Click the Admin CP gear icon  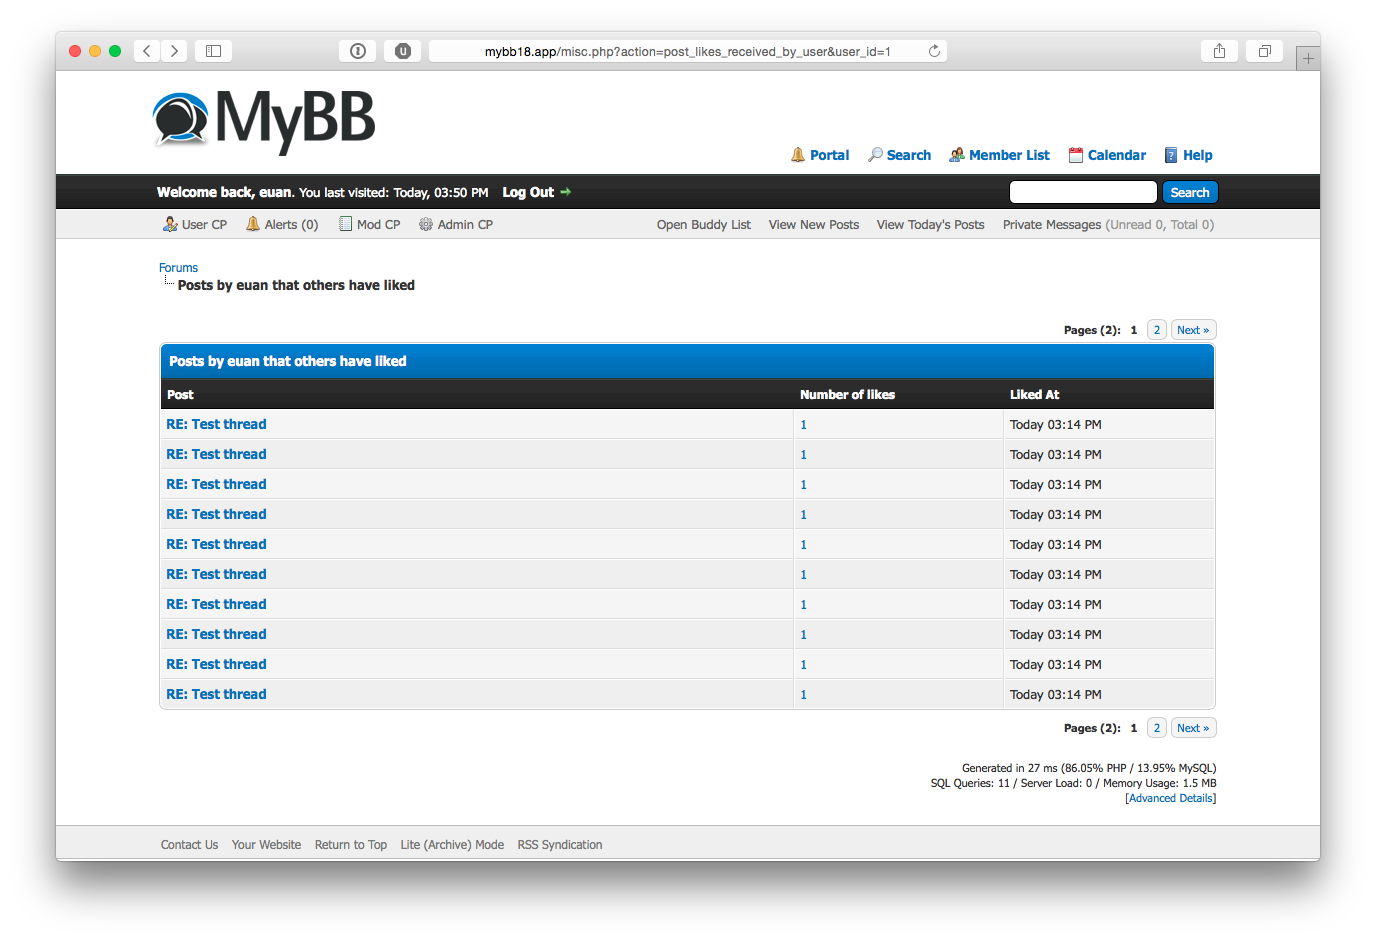tap(426, 224)
